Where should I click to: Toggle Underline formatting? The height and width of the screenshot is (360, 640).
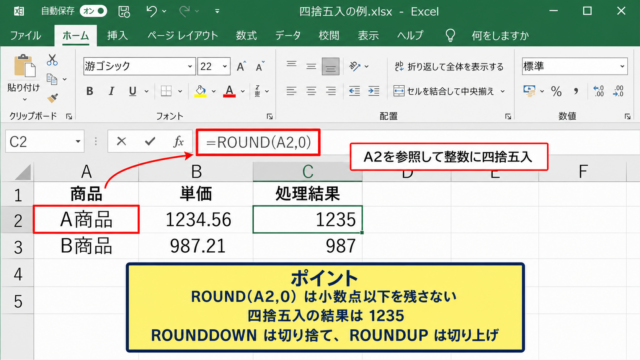click(132, 91)
